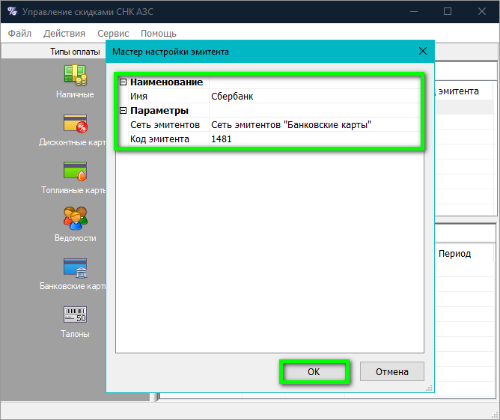Viewport: 500px width, 420px height.
Task: Click the Период column header
Action: [x=454, y=254]
